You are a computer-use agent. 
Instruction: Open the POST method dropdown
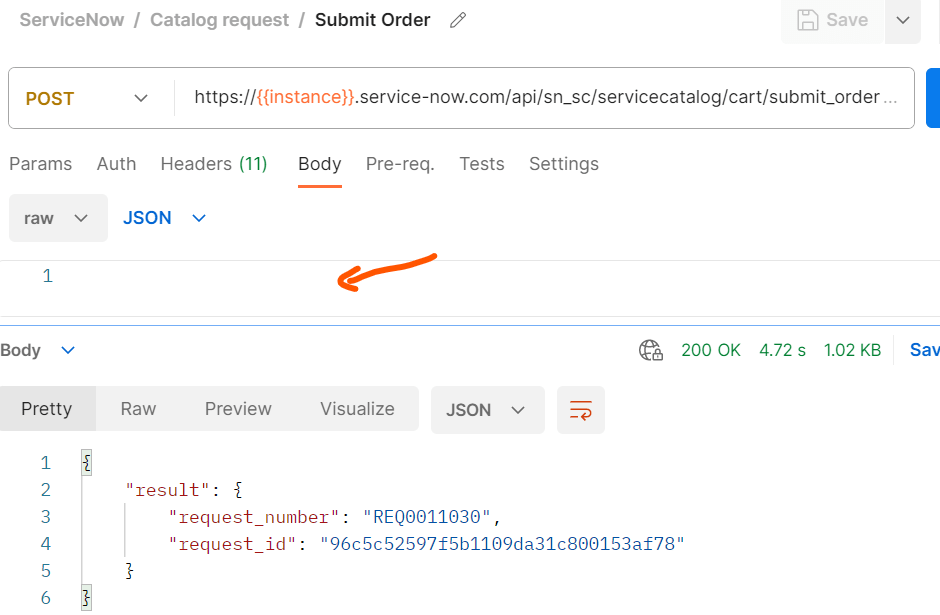click(90, 98)
